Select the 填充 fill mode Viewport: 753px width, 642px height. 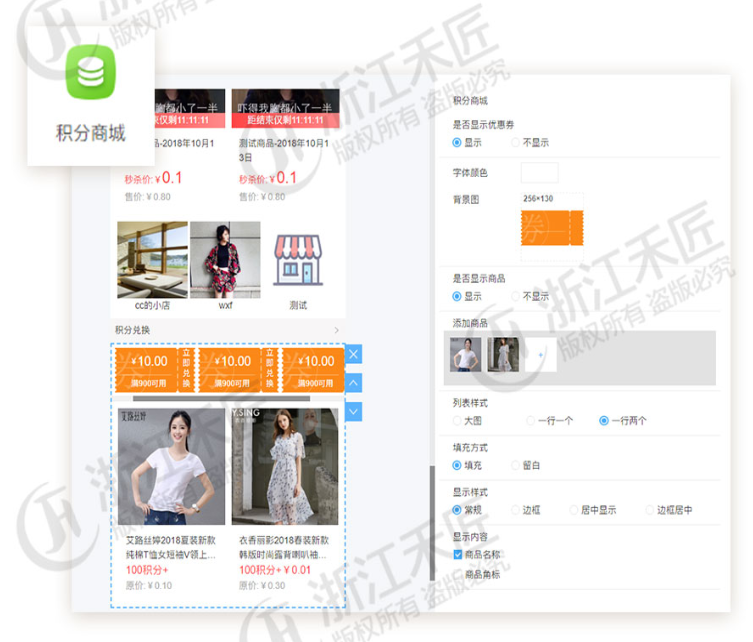(457, 465)
